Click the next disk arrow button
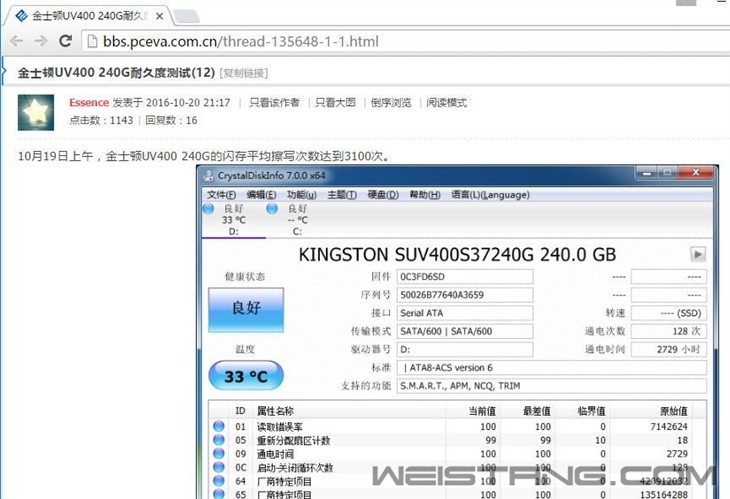 (x=697, y=255)
